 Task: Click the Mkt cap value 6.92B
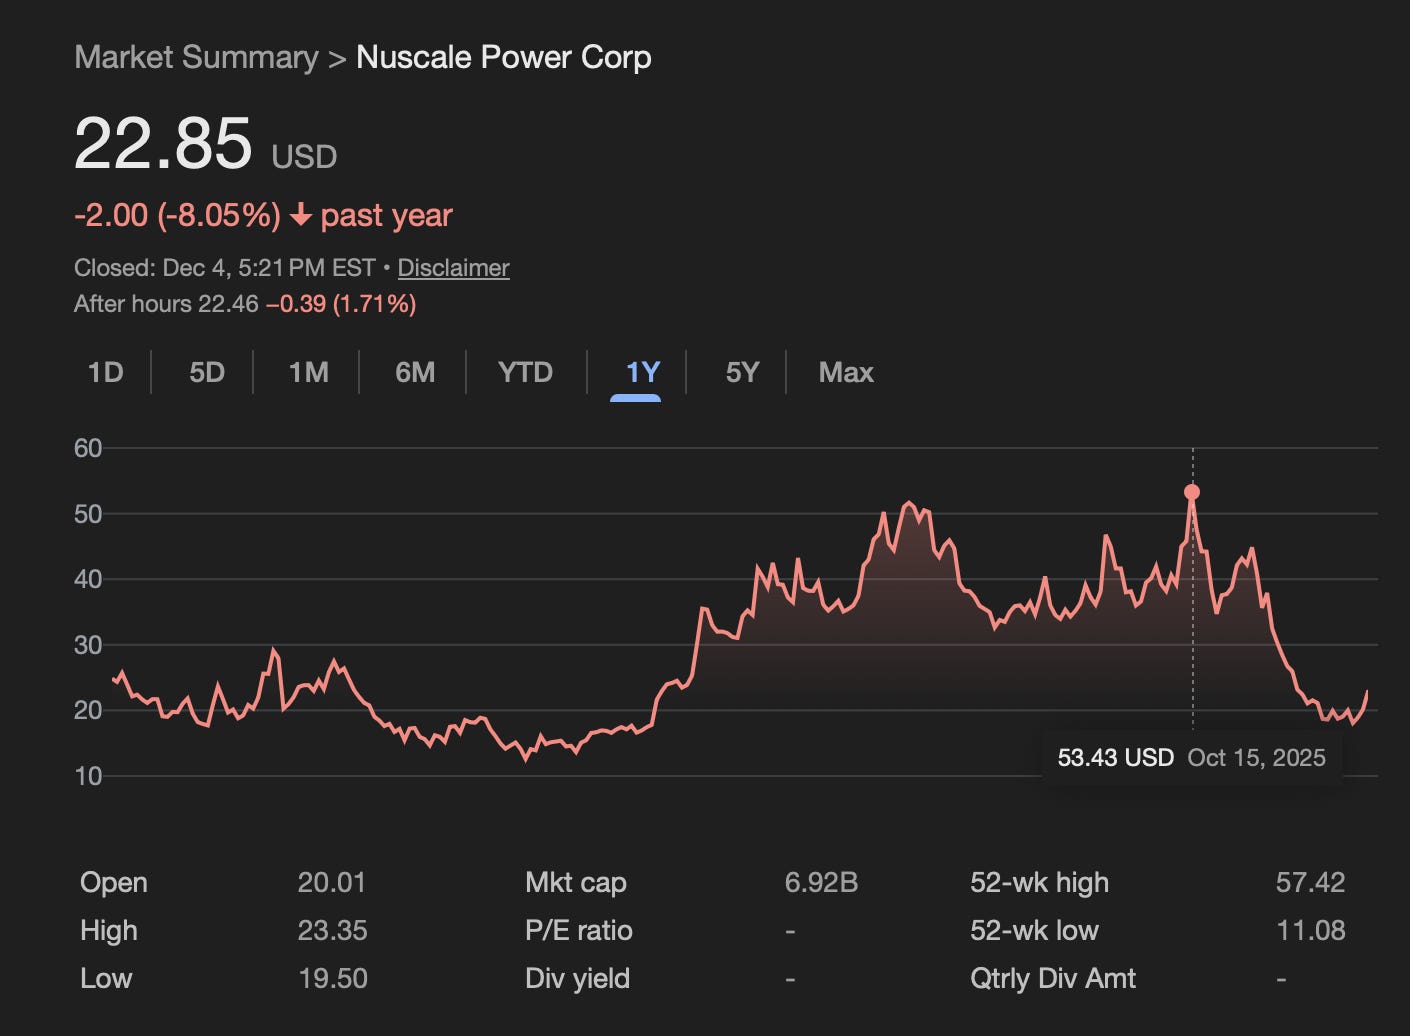[821, 883]
